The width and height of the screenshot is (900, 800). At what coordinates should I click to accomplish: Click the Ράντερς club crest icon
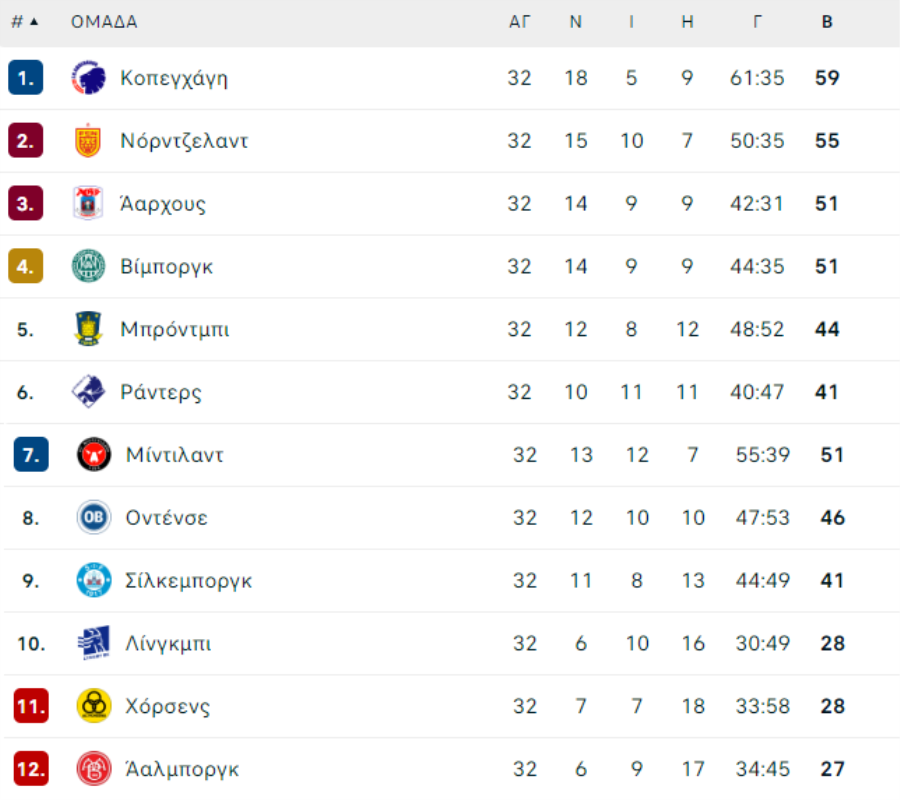click(x=88, y=391)
